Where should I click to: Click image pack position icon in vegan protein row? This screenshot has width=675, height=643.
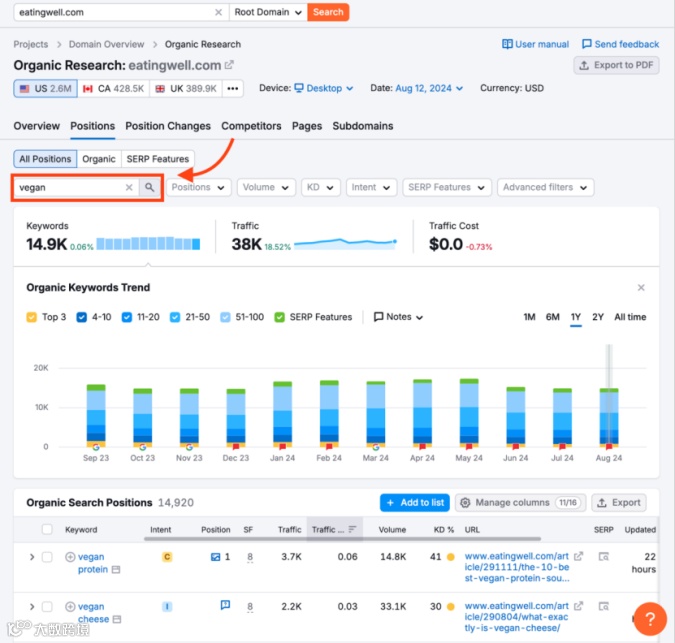click(x=215, y=557)
